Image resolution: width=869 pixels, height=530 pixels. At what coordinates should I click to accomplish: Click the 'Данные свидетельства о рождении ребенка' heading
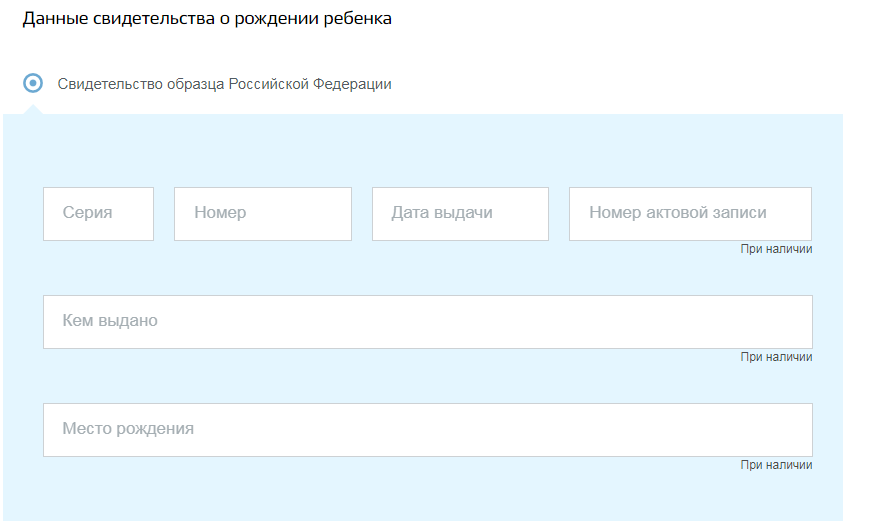(206, 20)
